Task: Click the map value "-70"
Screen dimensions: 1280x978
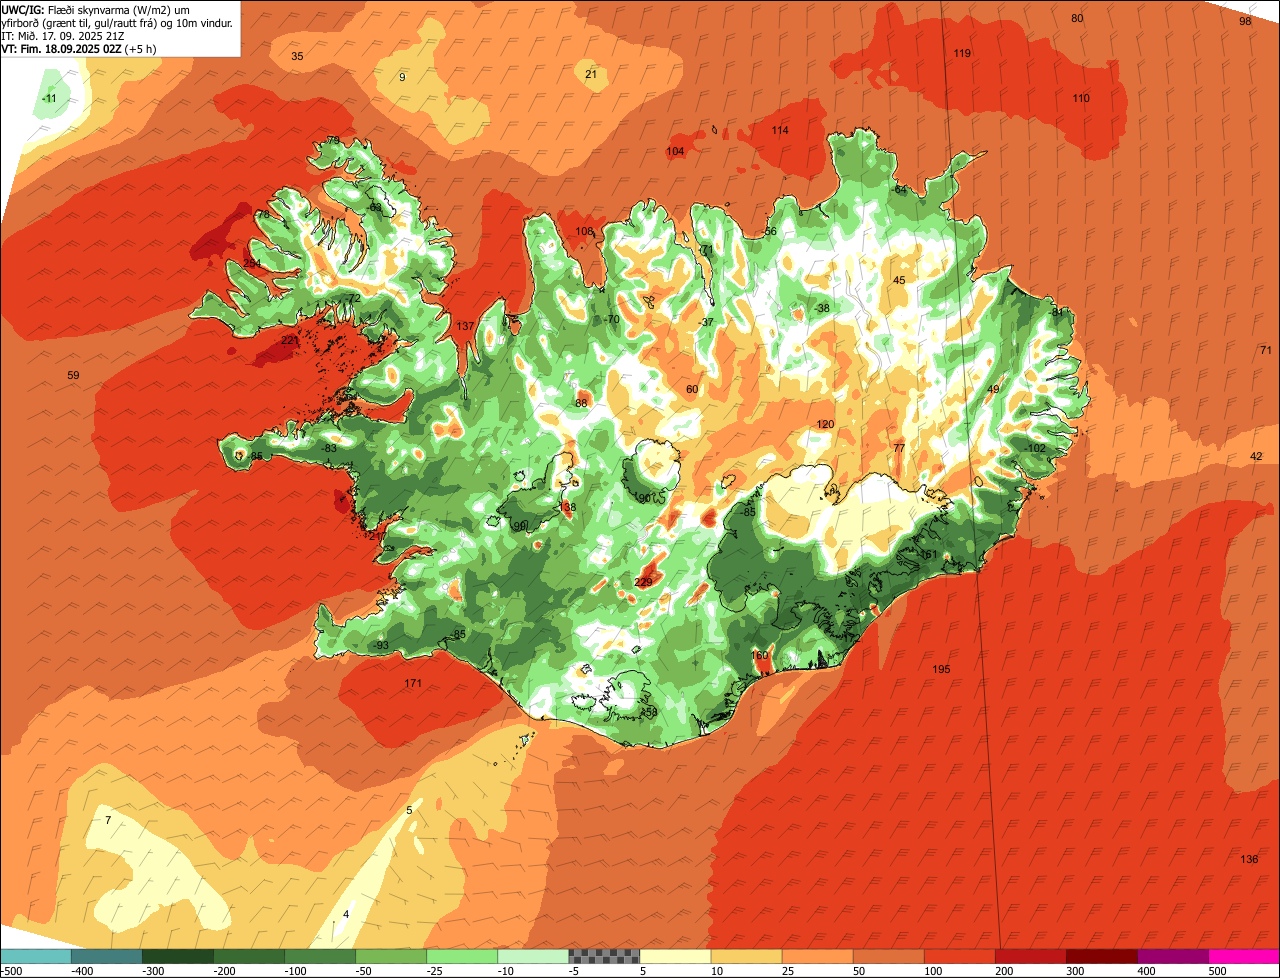Action: [x=612, y=320]
